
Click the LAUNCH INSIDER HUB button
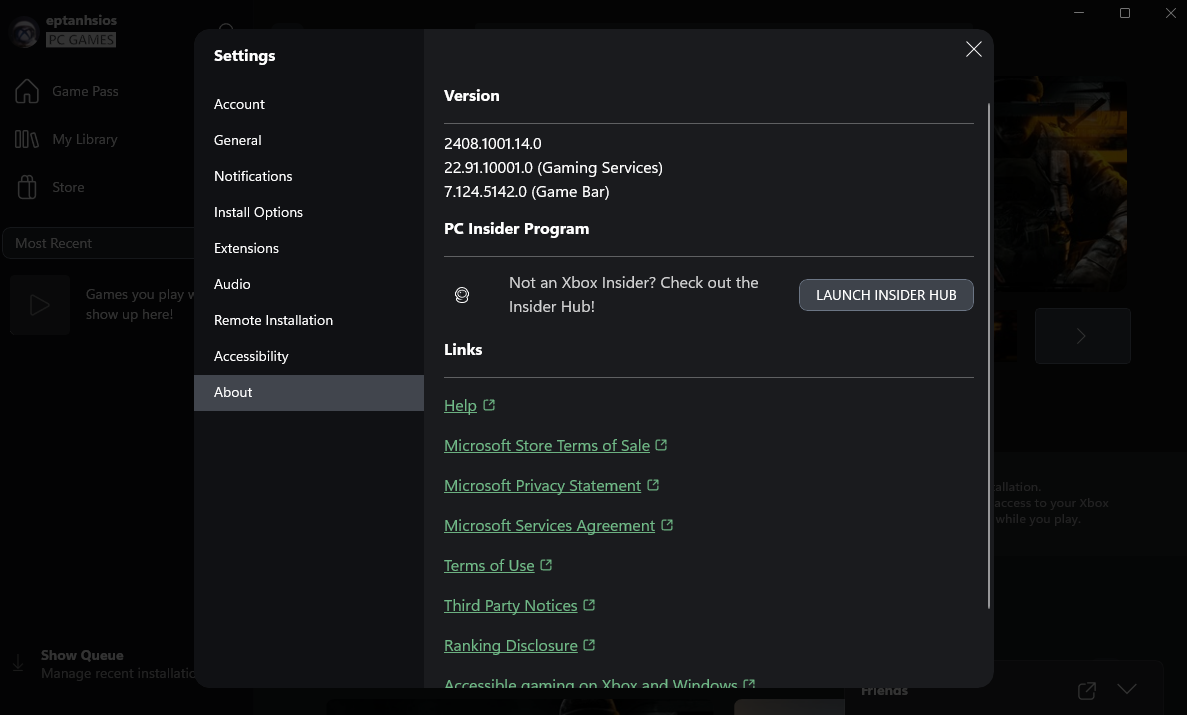pos(886,295)
